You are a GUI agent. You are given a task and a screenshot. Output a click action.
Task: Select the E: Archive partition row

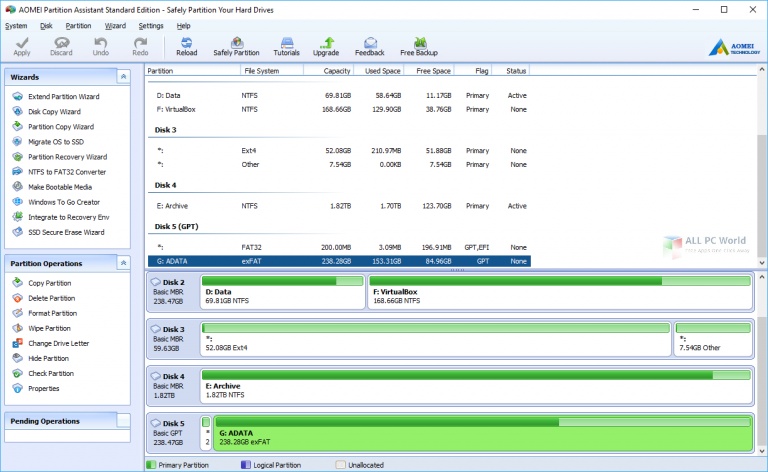coord(339,206)
